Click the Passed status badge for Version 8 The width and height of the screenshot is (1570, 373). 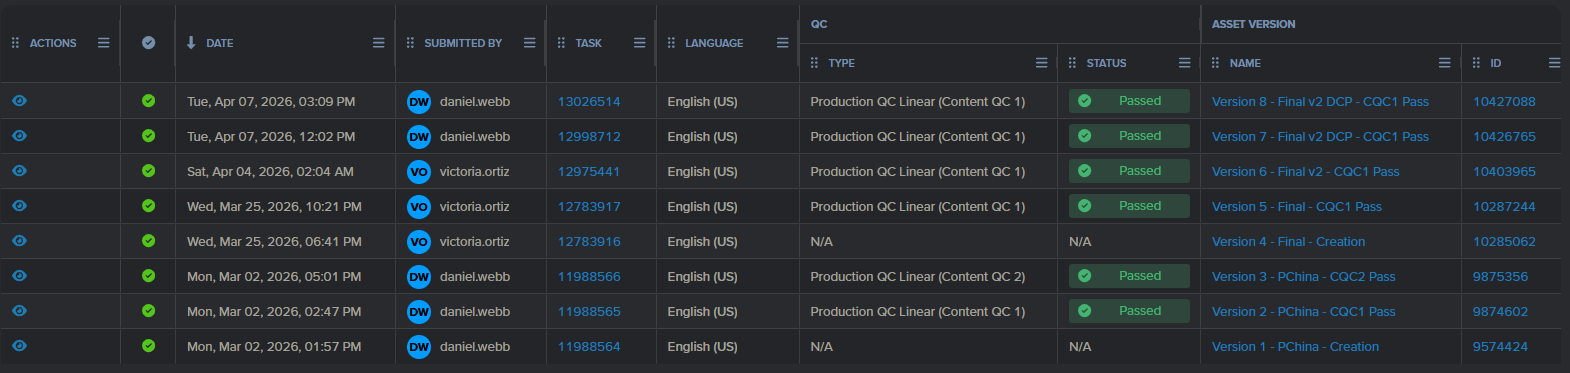pos(1129,101)
